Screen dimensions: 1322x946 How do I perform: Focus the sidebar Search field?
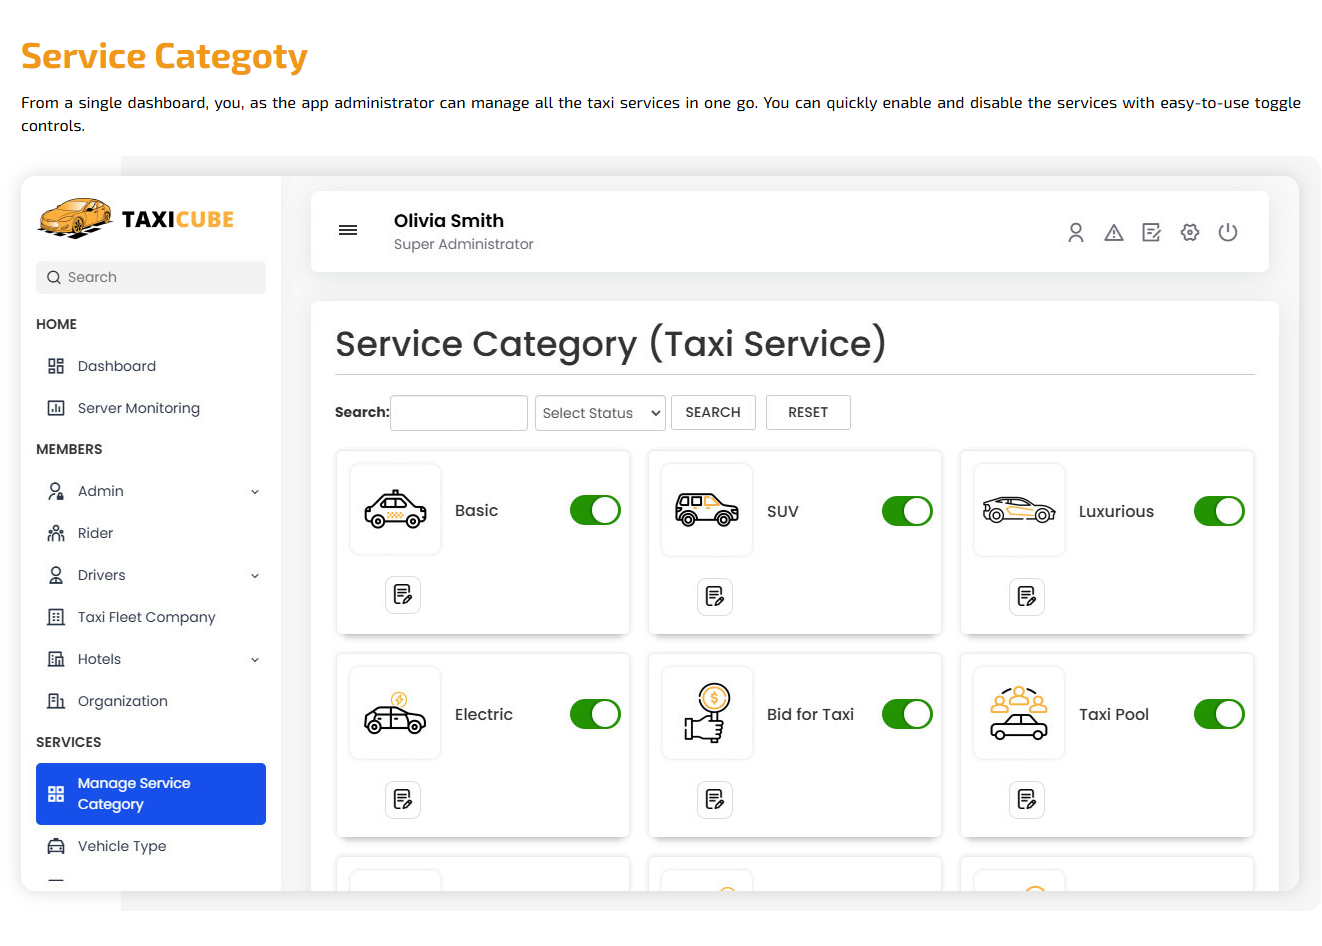coord(151,277)
